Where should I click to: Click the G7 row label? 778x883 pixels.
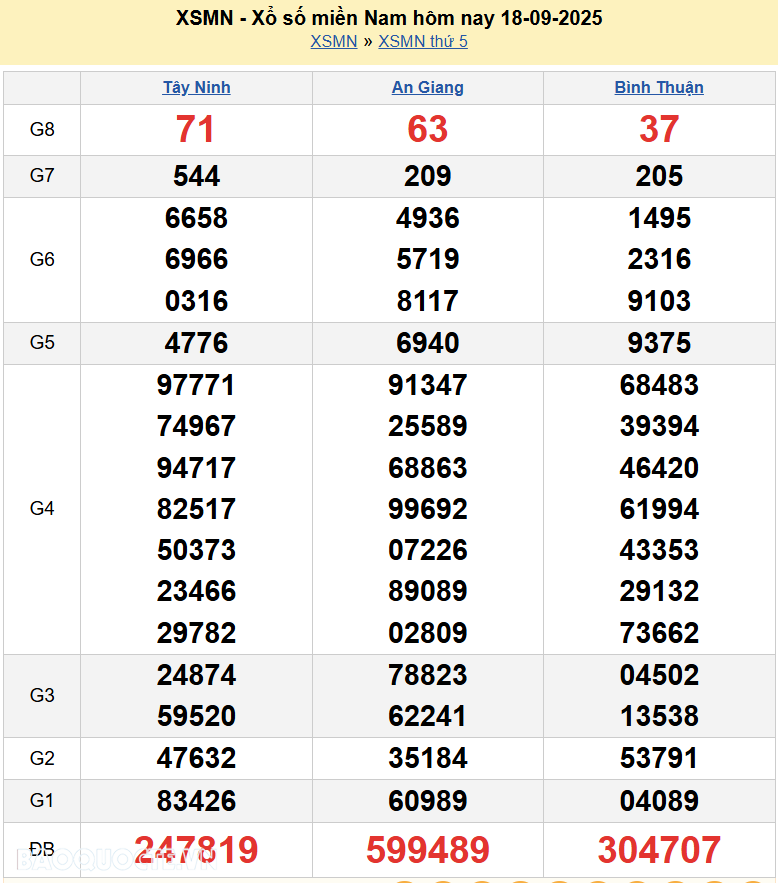pos(42,176)
